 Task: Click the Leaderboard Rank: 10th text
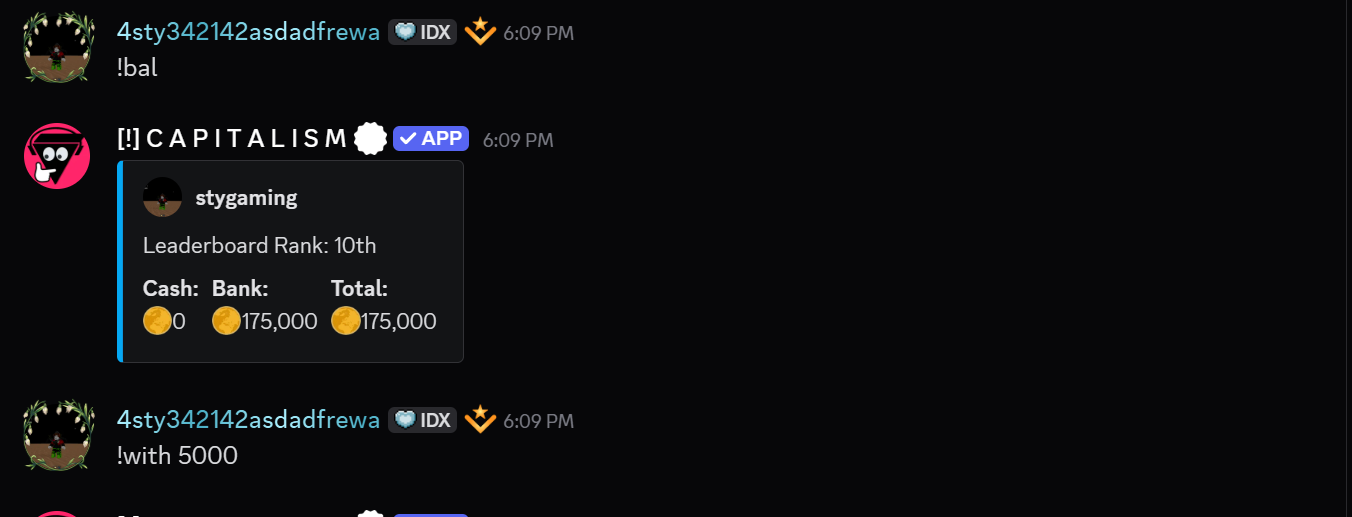point(259,245)
